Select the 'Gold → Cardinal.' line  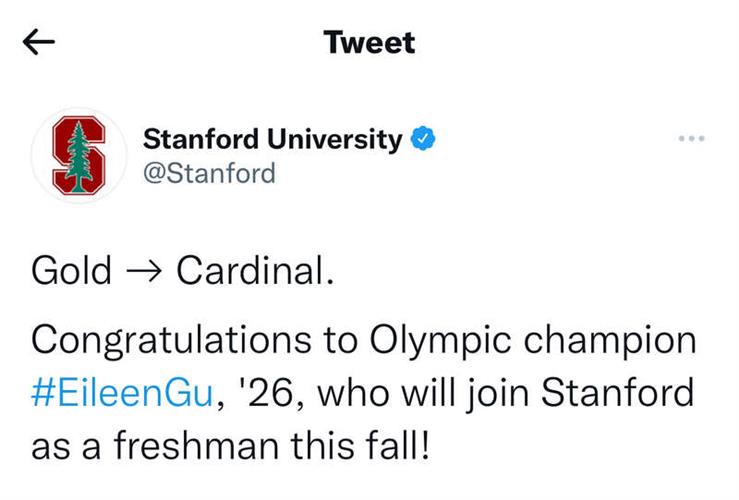coord(181,271)
